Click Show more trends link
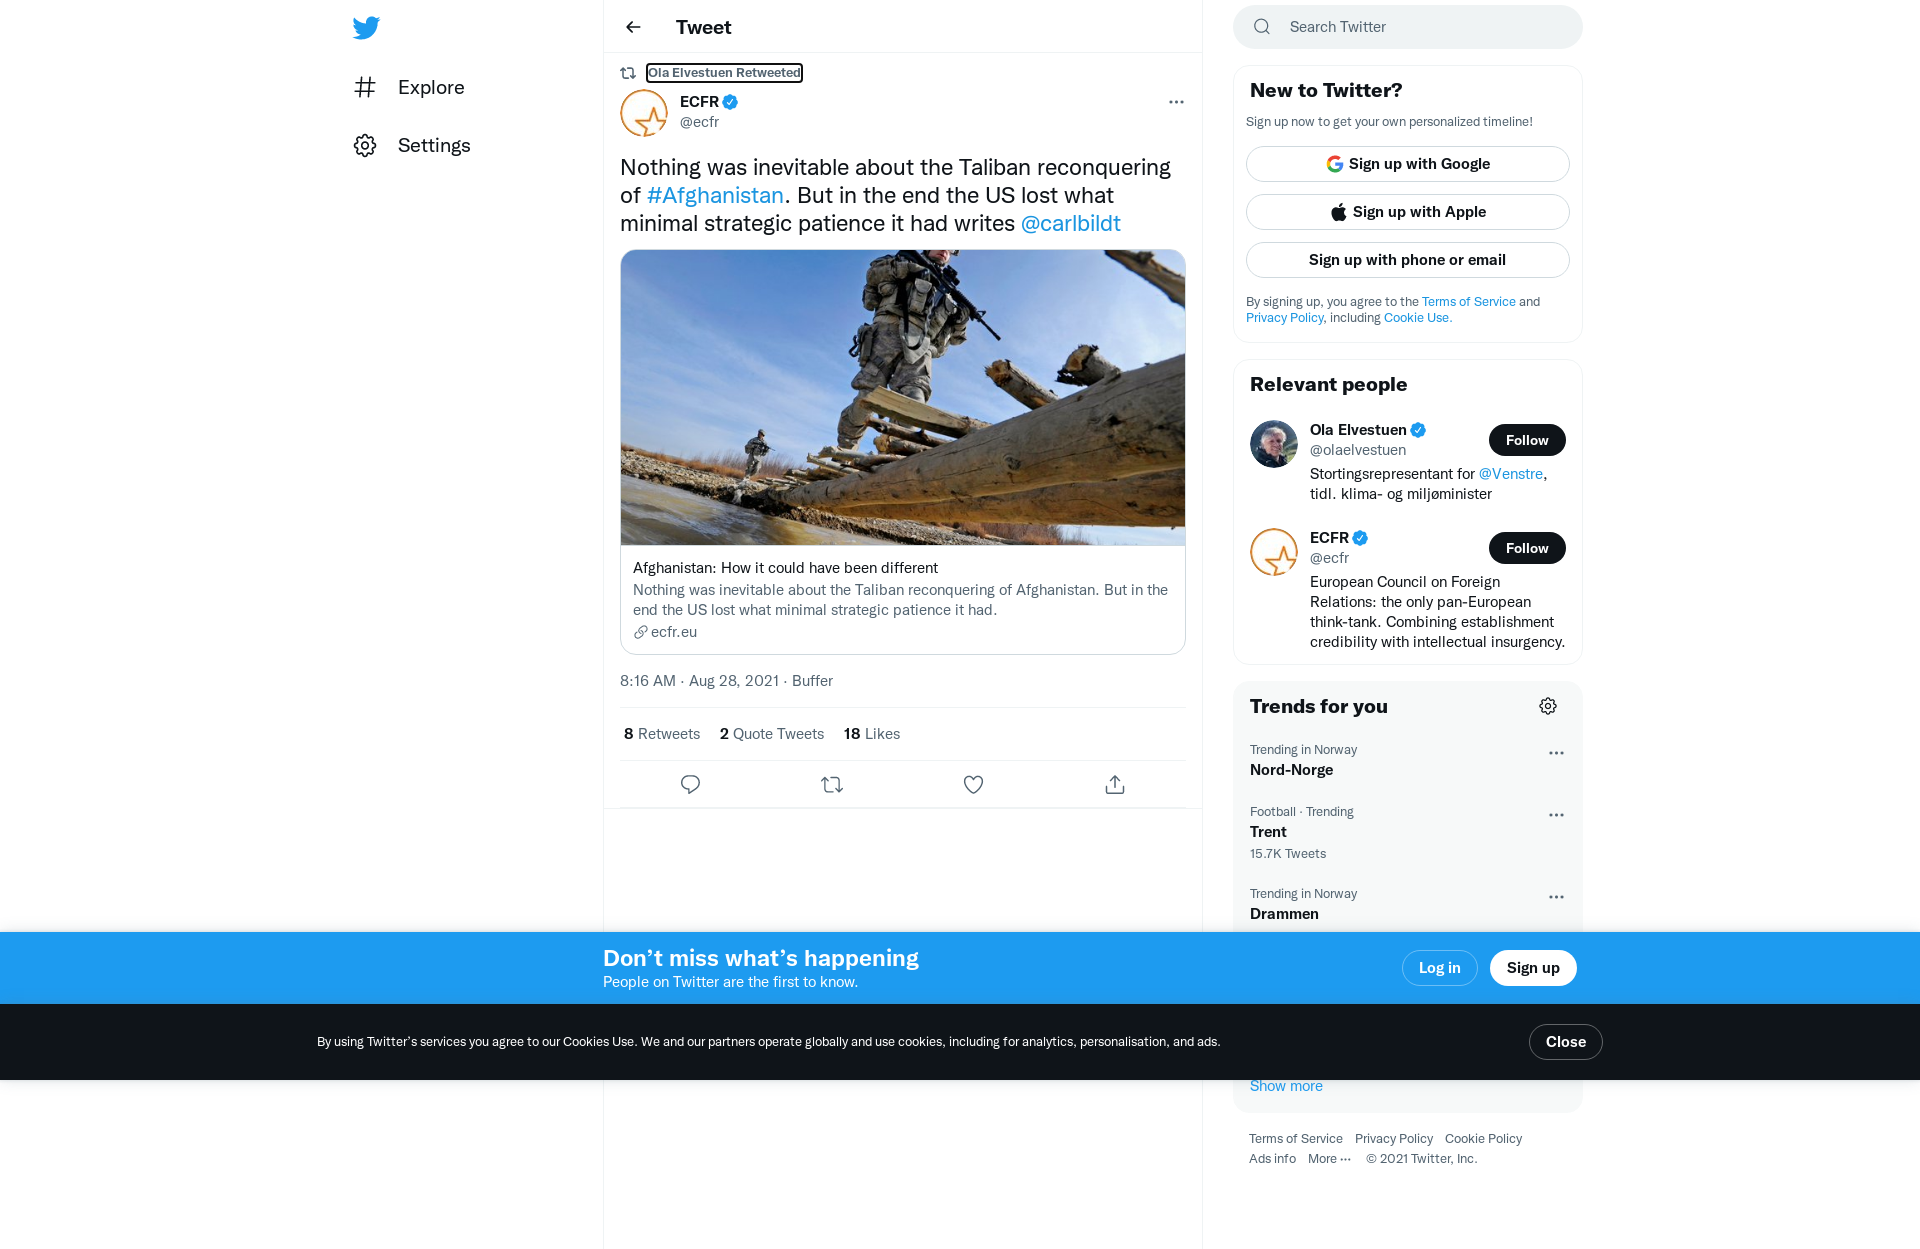This screenshot has width=1920, height=1249. point(1286,1086)
